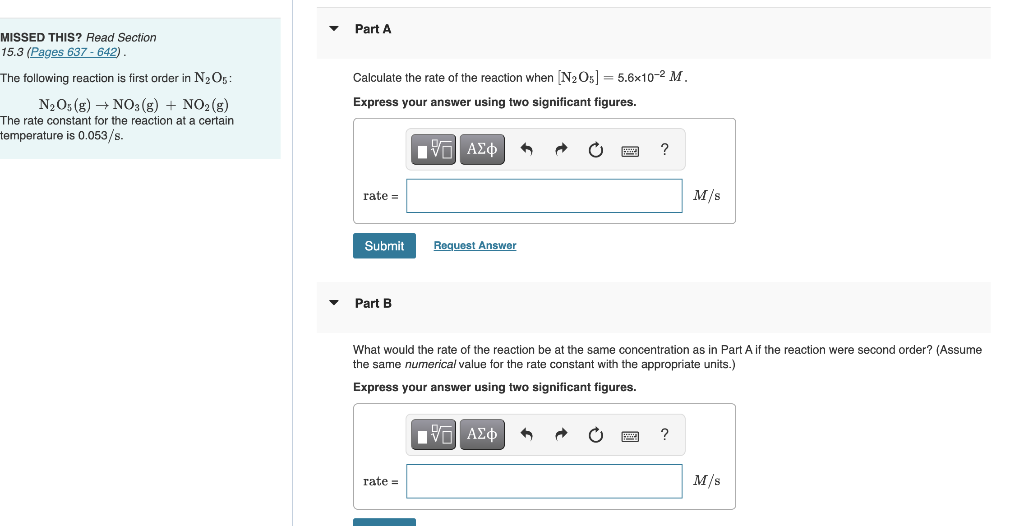Submit the Part A answer
1024x526 pixels.
384,246
